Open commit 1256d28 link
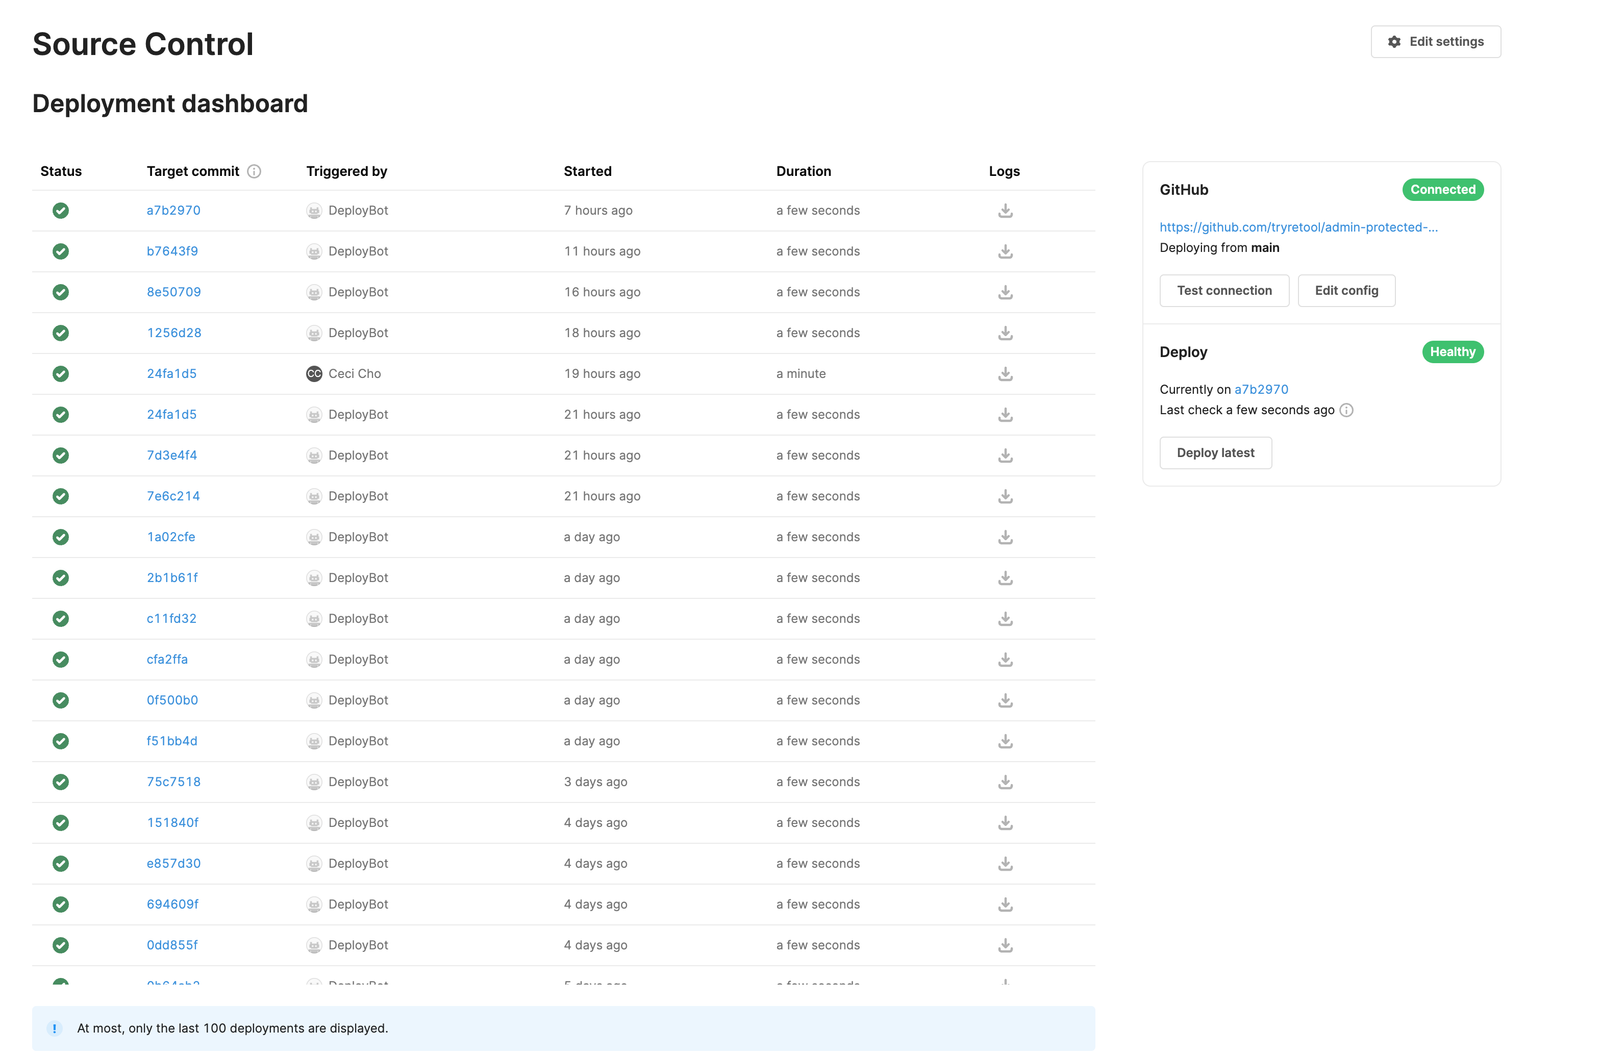The image size is (1600, 1060). click(x=174, y=333)
